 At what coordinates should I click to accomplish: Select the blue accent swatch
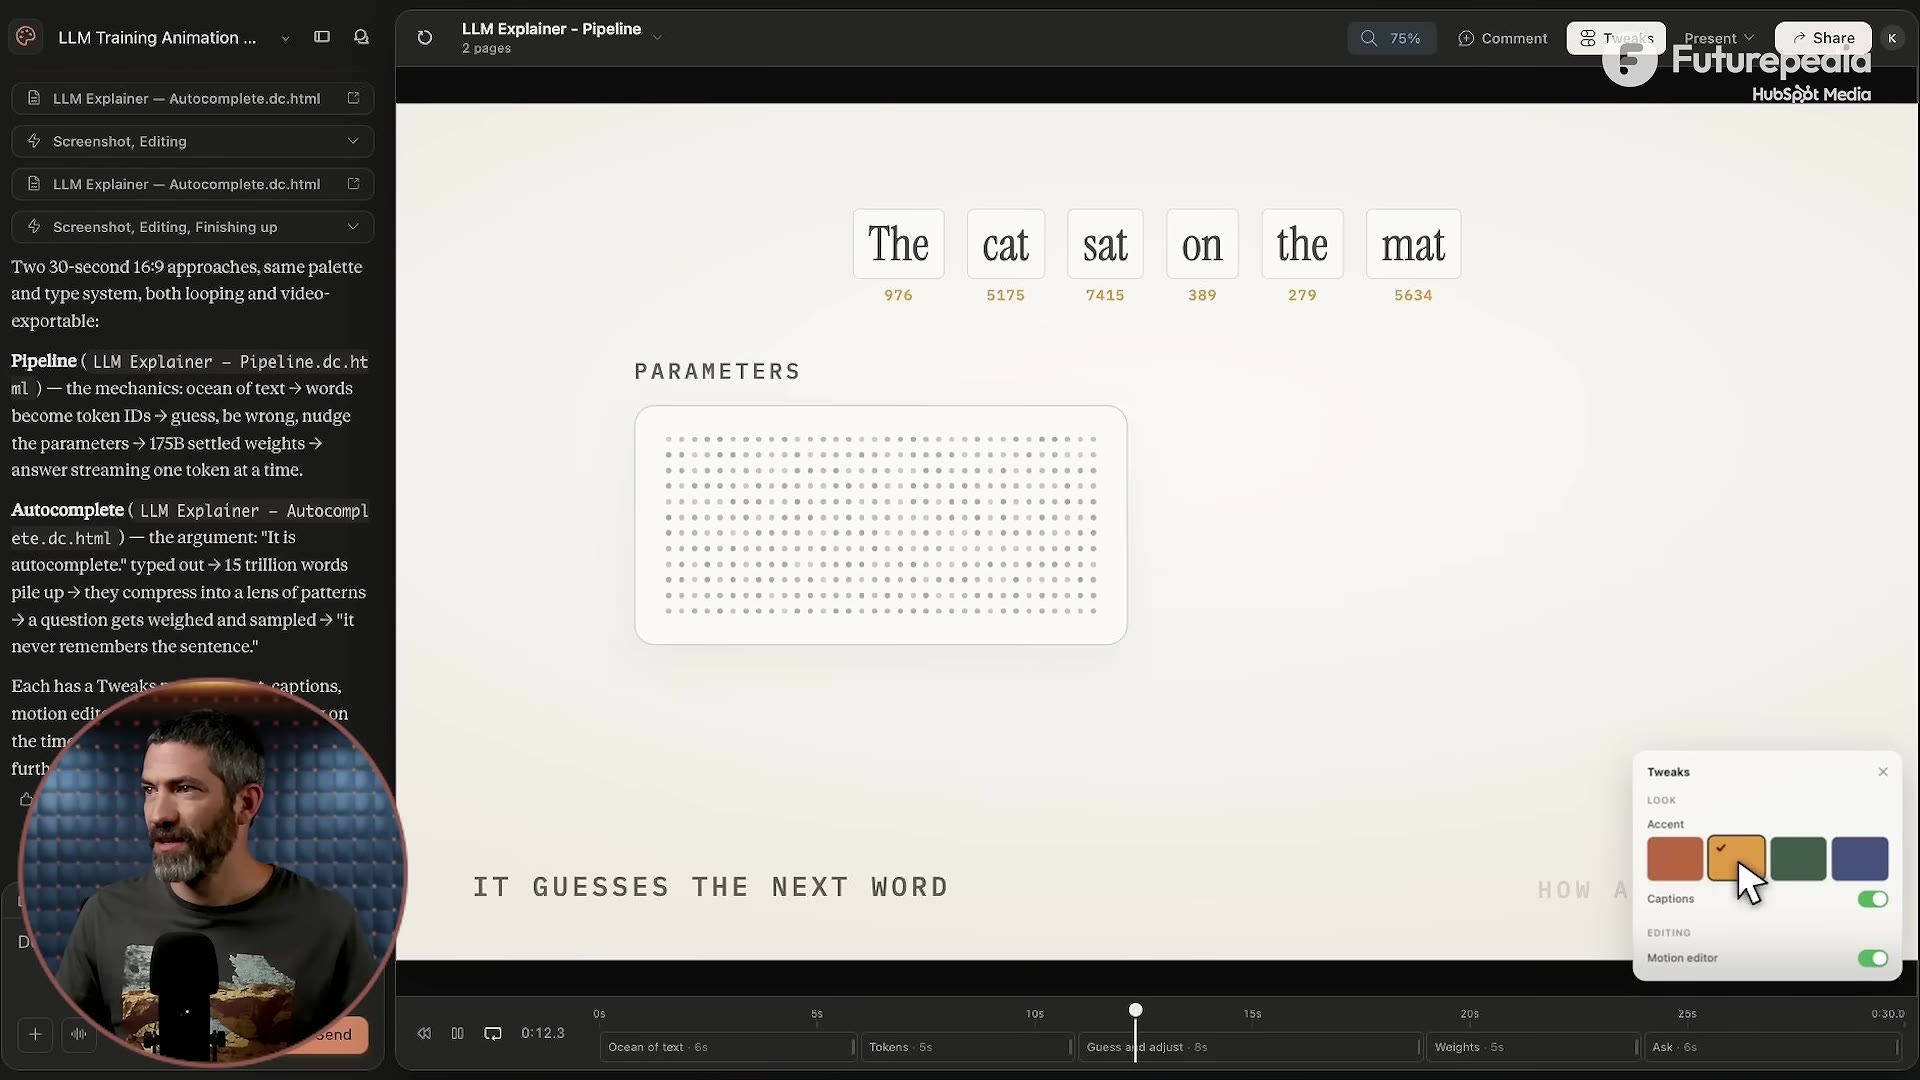pyautogui.click(x=1860, y=859)
